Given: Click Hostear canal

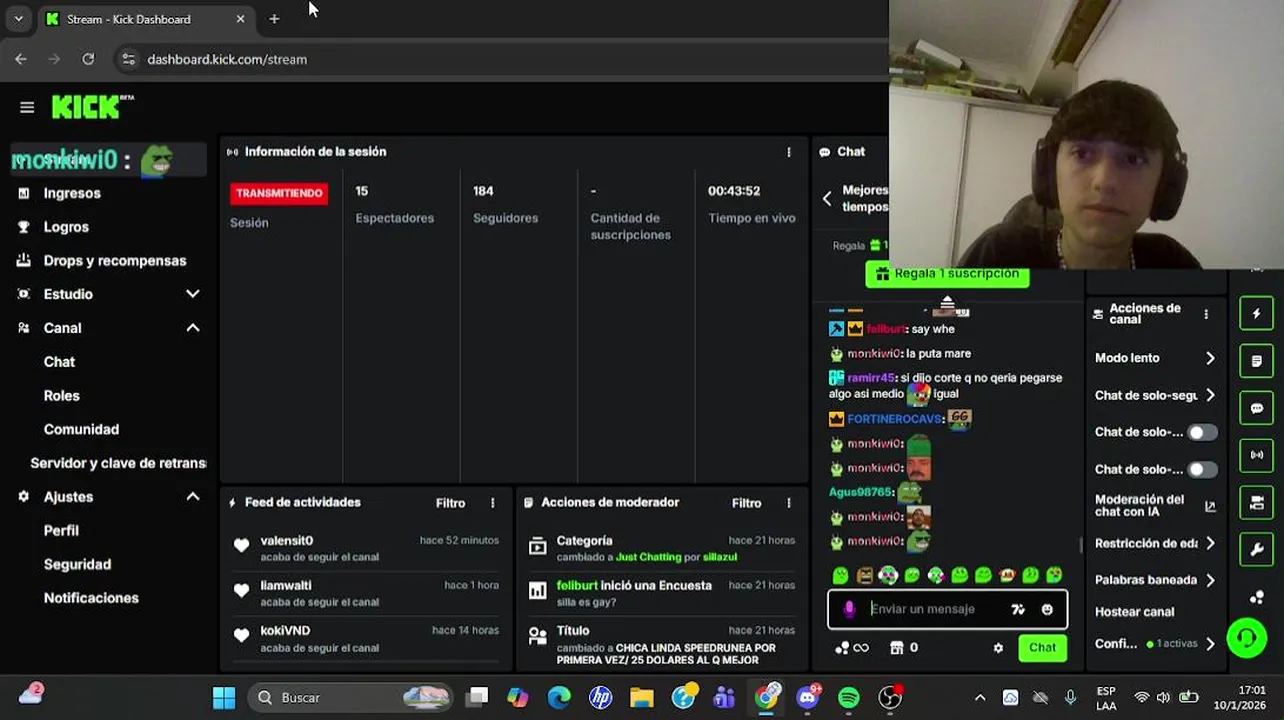Looking at the screenshot, I should click(x=1134, y=612).
